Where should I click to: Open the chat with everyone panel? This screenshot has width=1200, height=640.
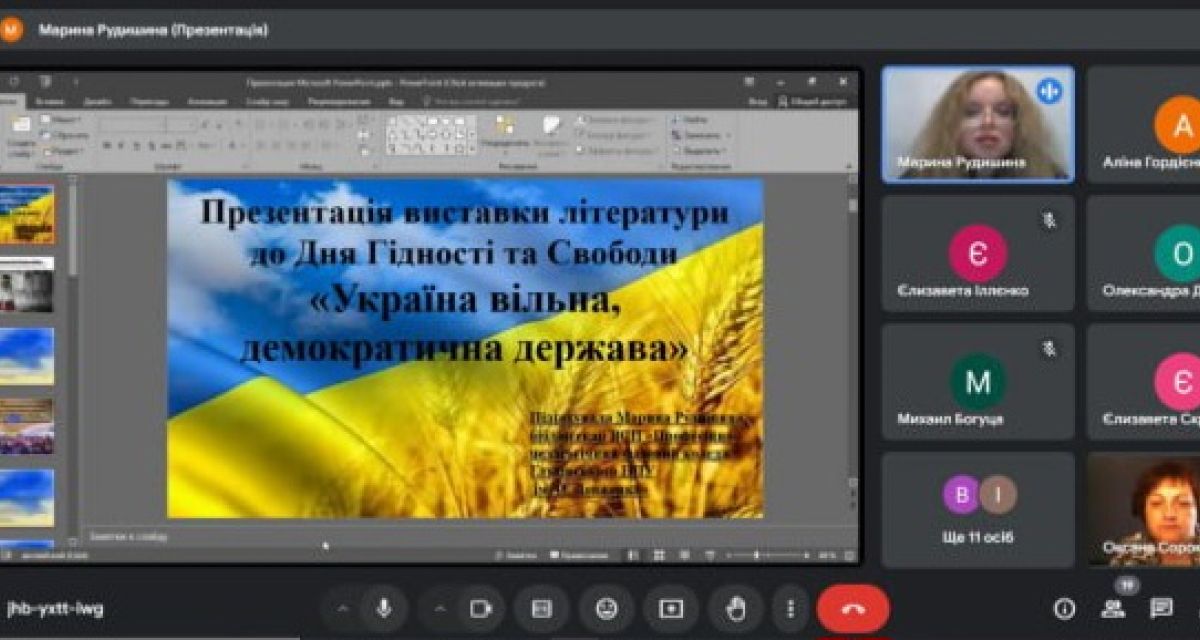tap(1161, 608)
